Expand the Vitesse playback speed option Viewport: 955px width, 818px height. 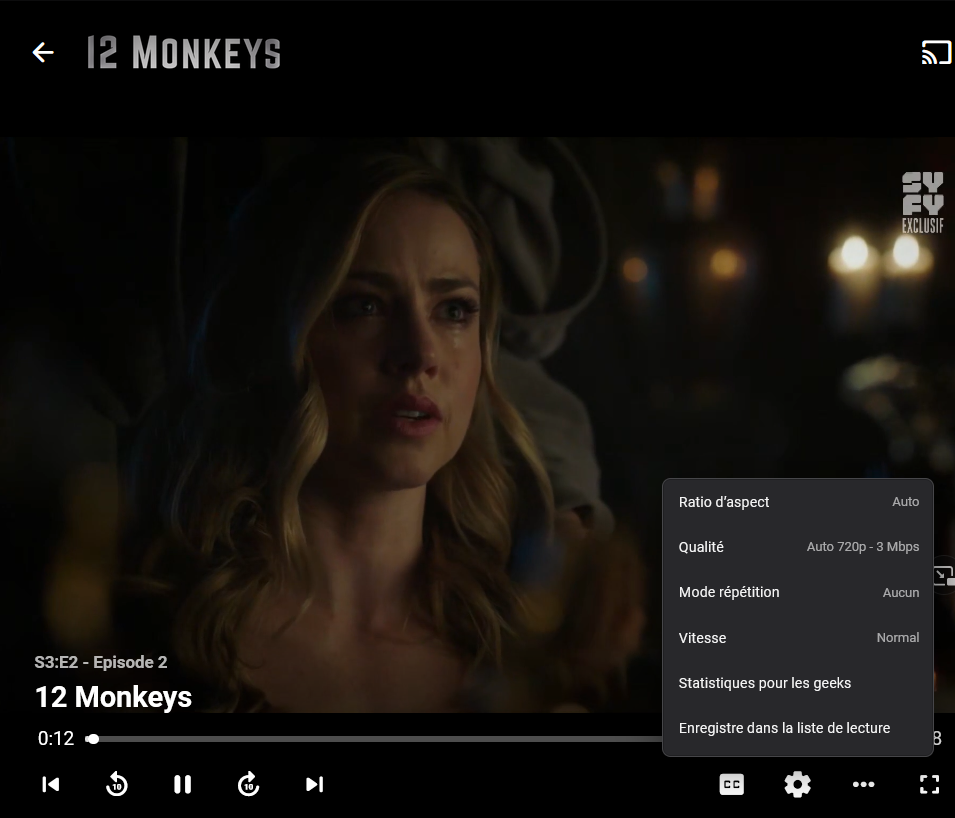[797, 638]
